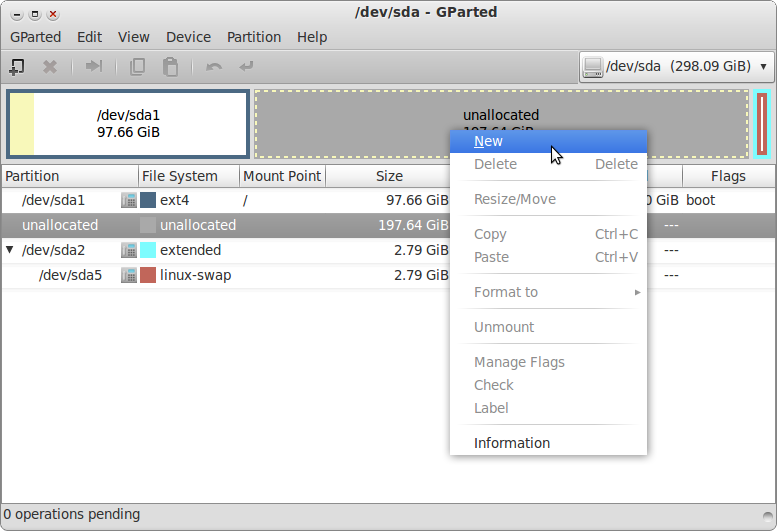777x531 pixels.
Task: Open the GParted menu
Action: pyautogui.click(x=35, y=37)
